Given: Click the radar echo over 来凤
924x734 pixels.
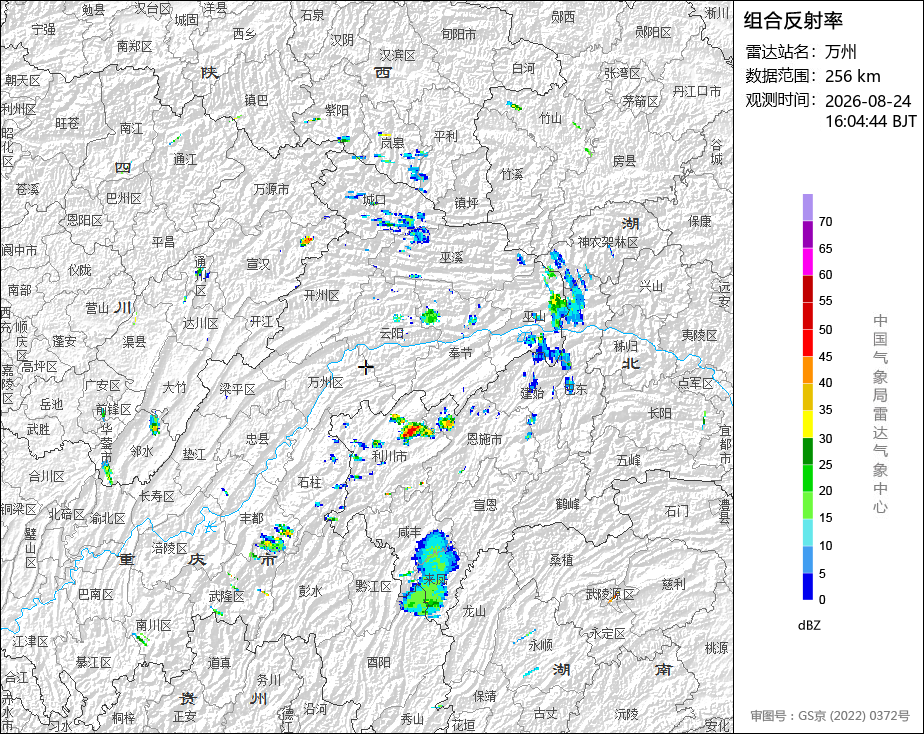Looking at the screenshot, I should coord(431,573).
